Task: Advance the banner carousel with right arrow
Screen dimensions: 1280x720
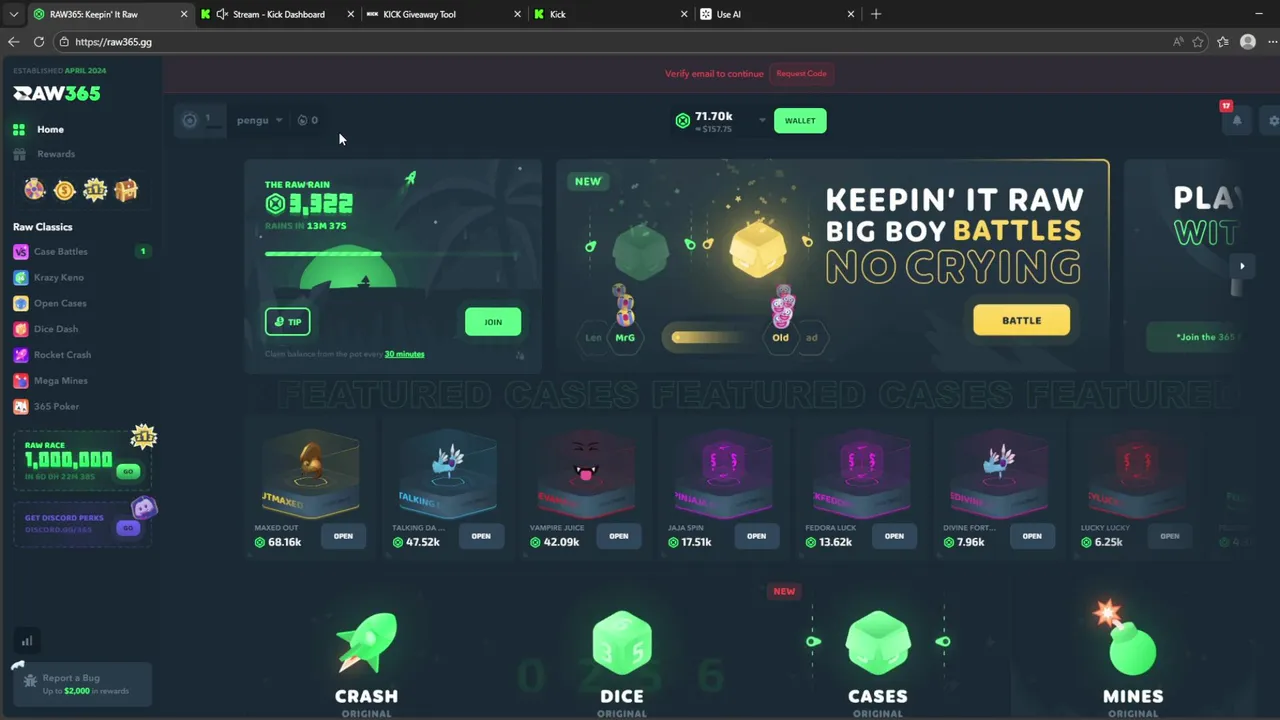Action: pos(1242,266)
